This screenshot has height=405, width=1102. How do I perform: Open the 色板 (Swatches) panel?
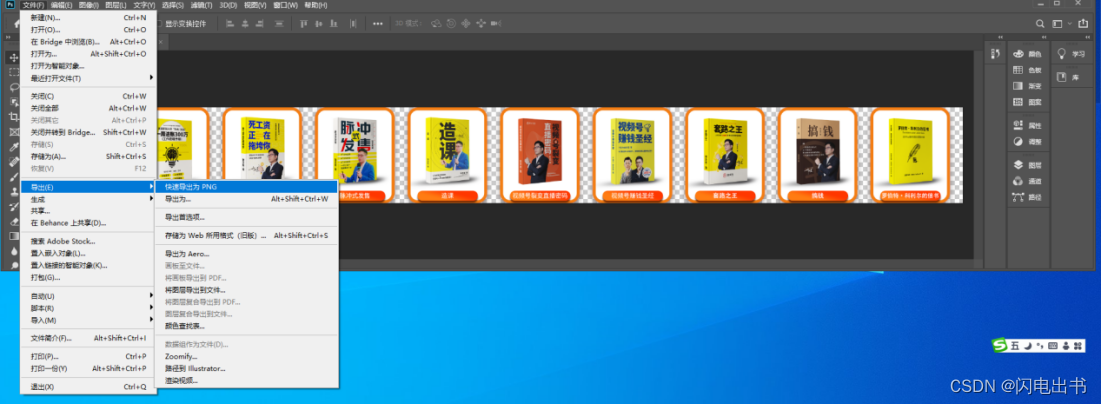(x=1027, y=70)
